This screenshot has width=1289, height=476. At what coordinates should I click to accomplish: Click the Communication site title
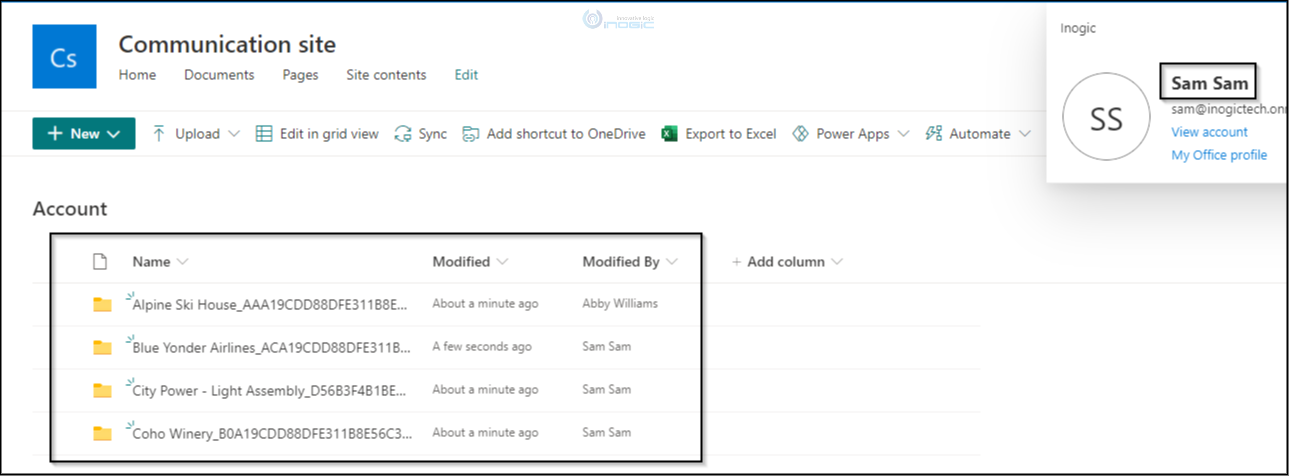point(227,44)
